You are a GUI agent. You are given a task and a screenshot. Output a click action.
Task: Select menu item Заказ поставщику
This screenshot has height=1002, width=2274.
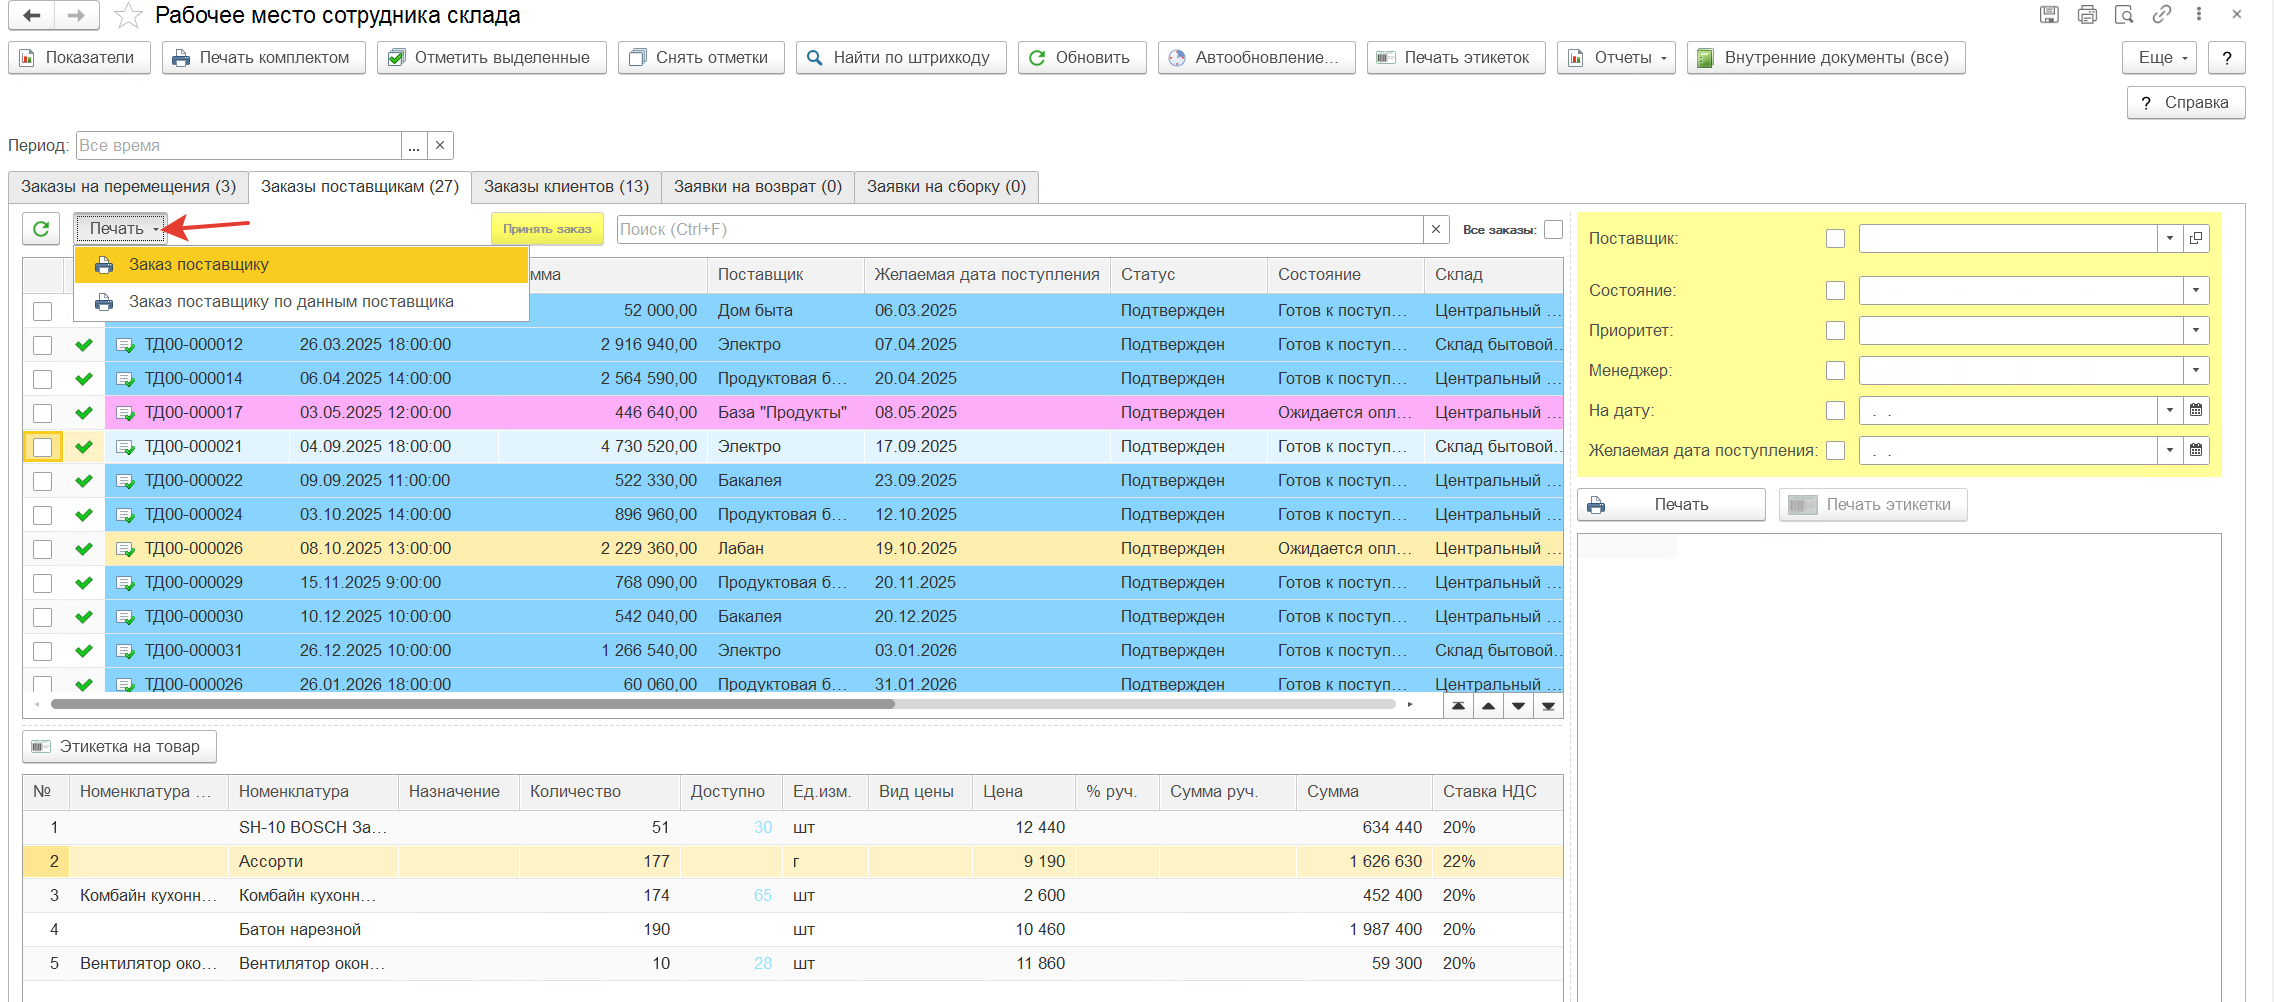tap(302, 265)
